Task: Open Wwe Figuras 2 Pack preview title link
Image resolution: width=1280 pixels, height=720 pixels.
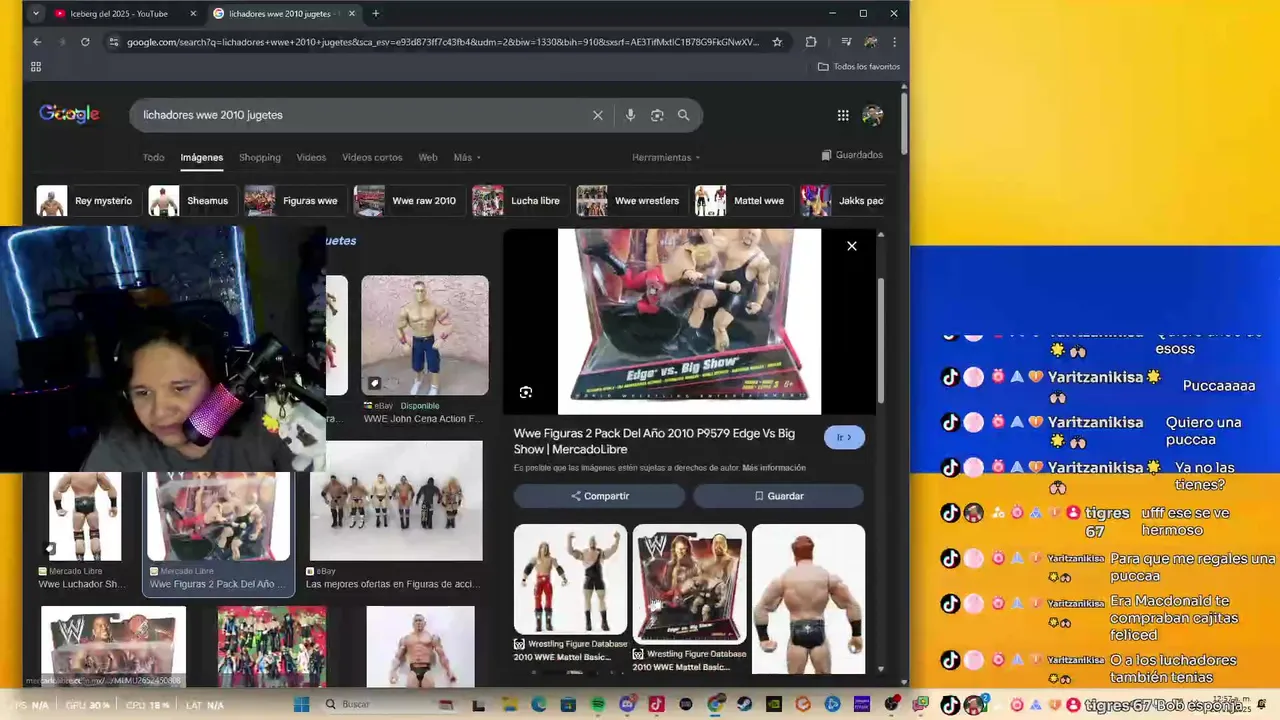Action: point(654,441)
